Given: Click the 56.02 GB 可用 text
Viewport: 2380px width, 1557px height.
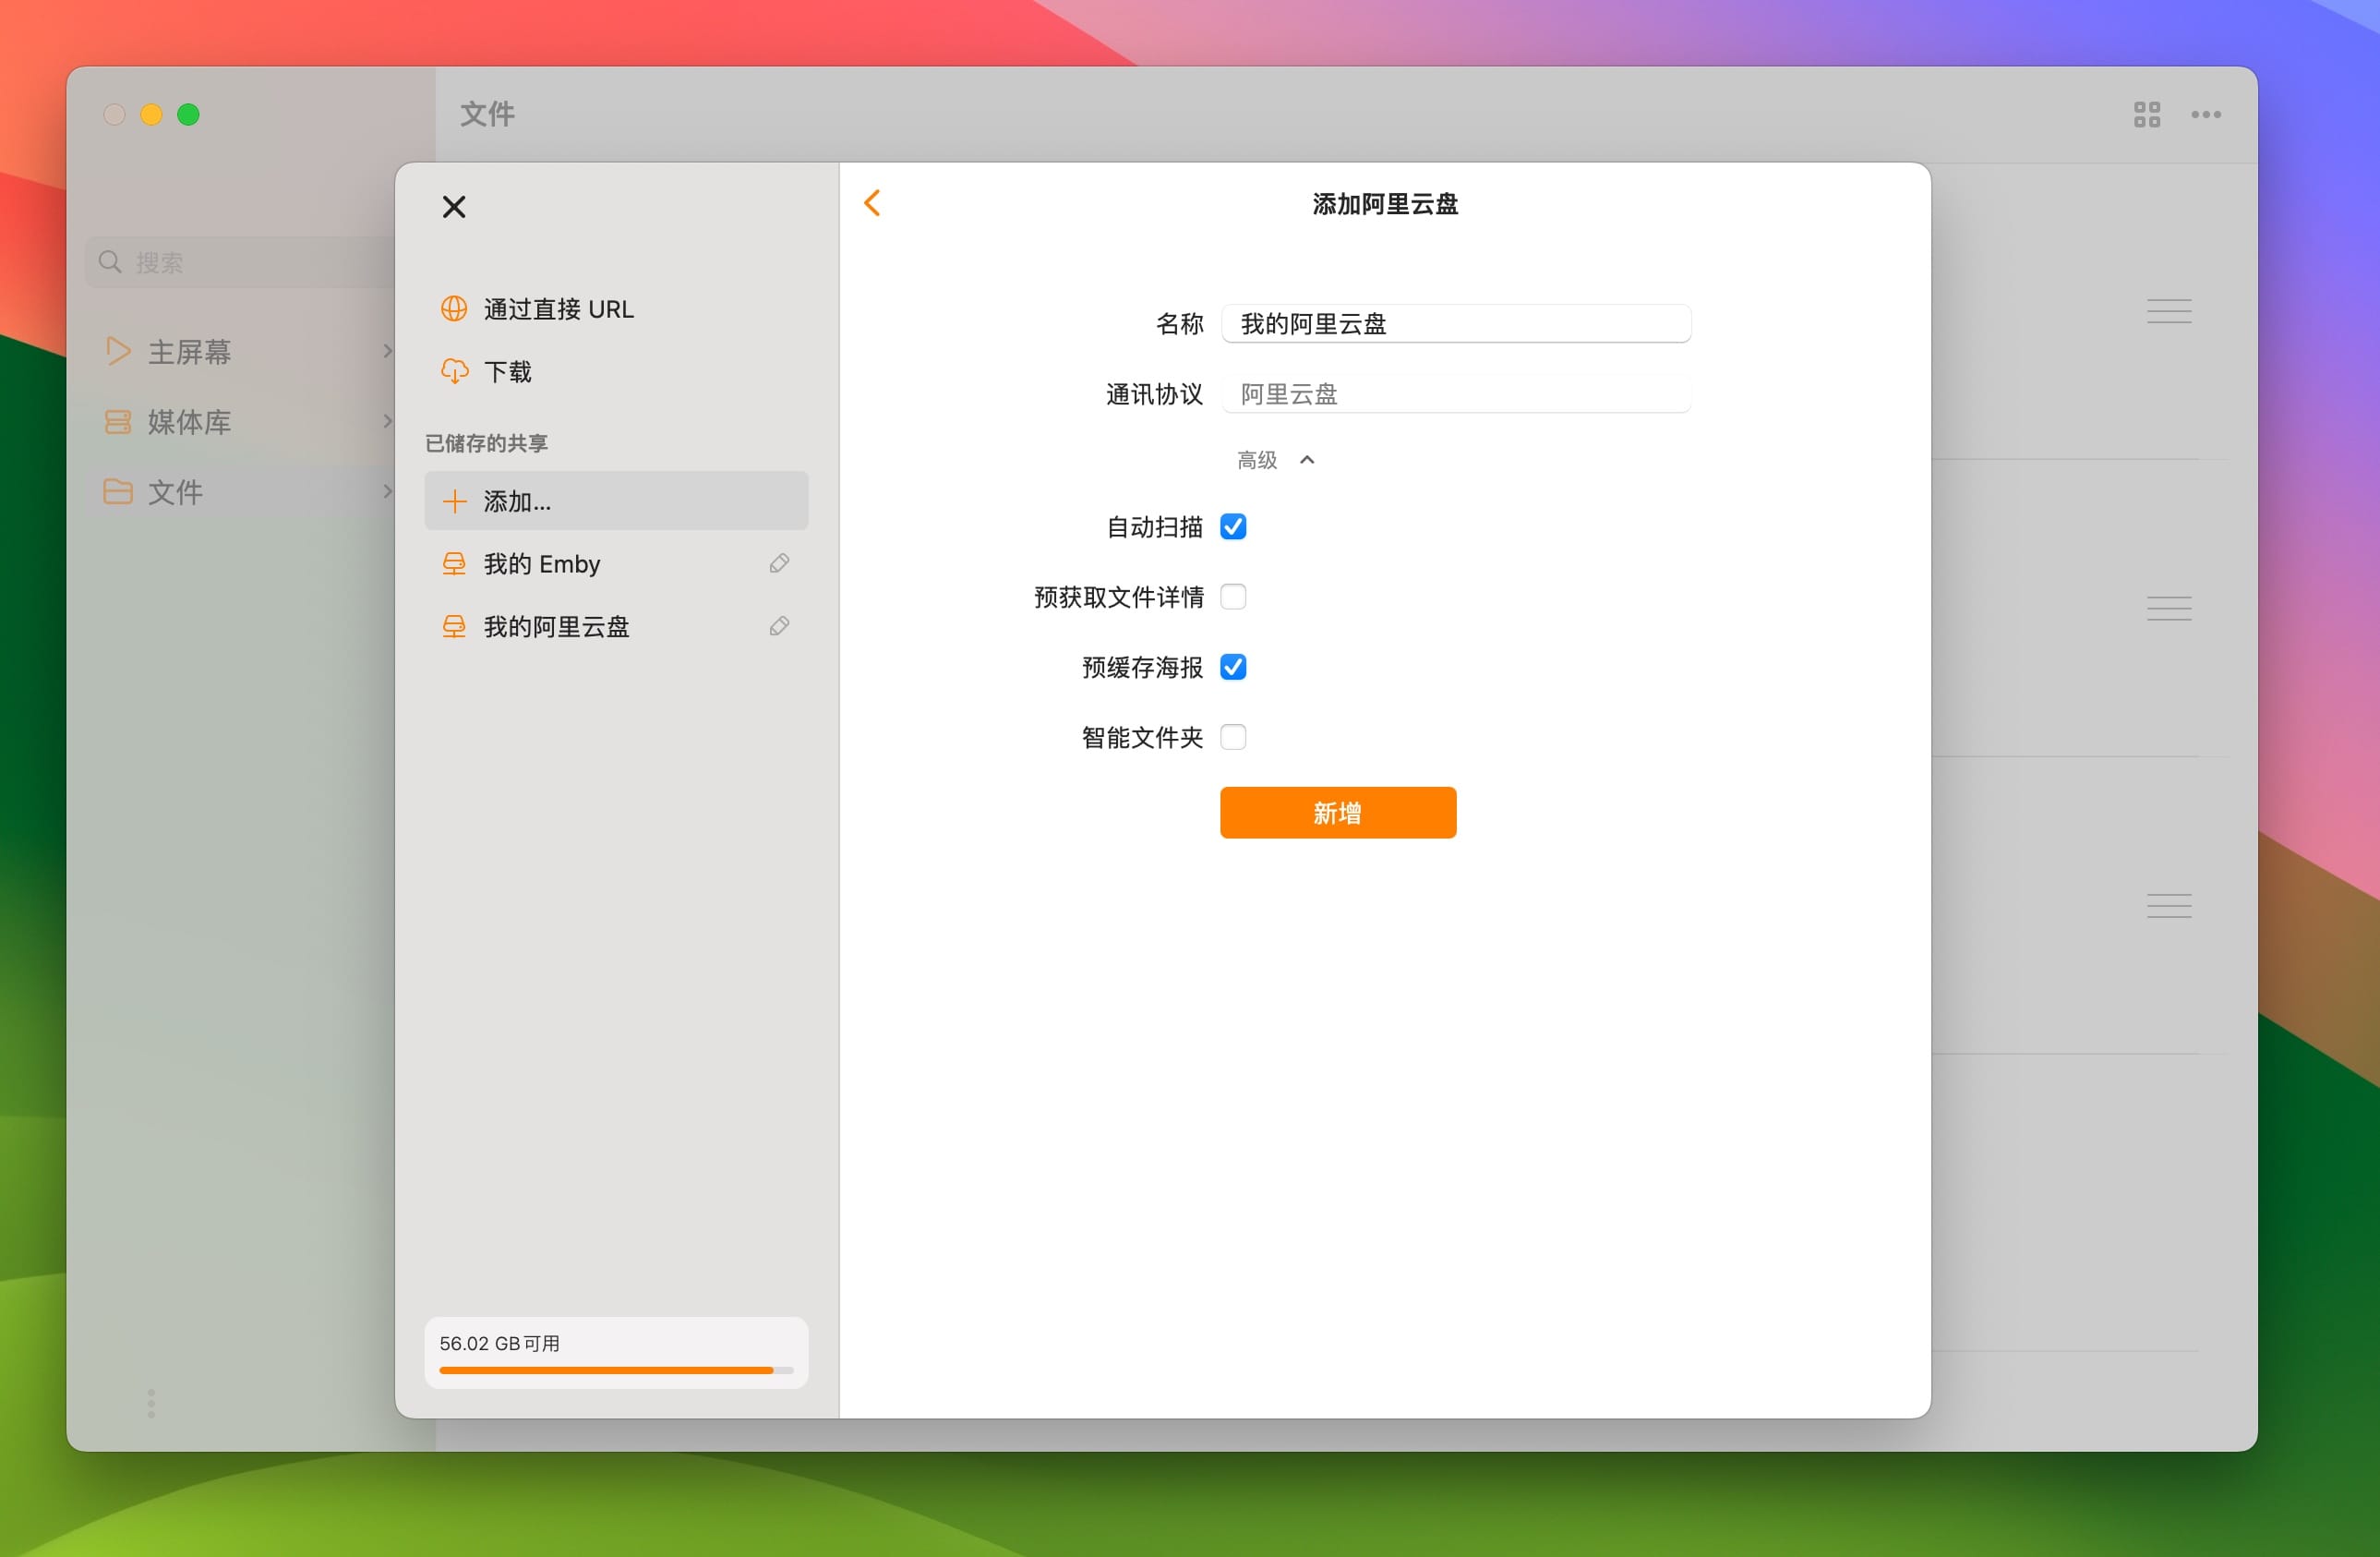Looking at the screenshot, I should (x=500, y=1343).
